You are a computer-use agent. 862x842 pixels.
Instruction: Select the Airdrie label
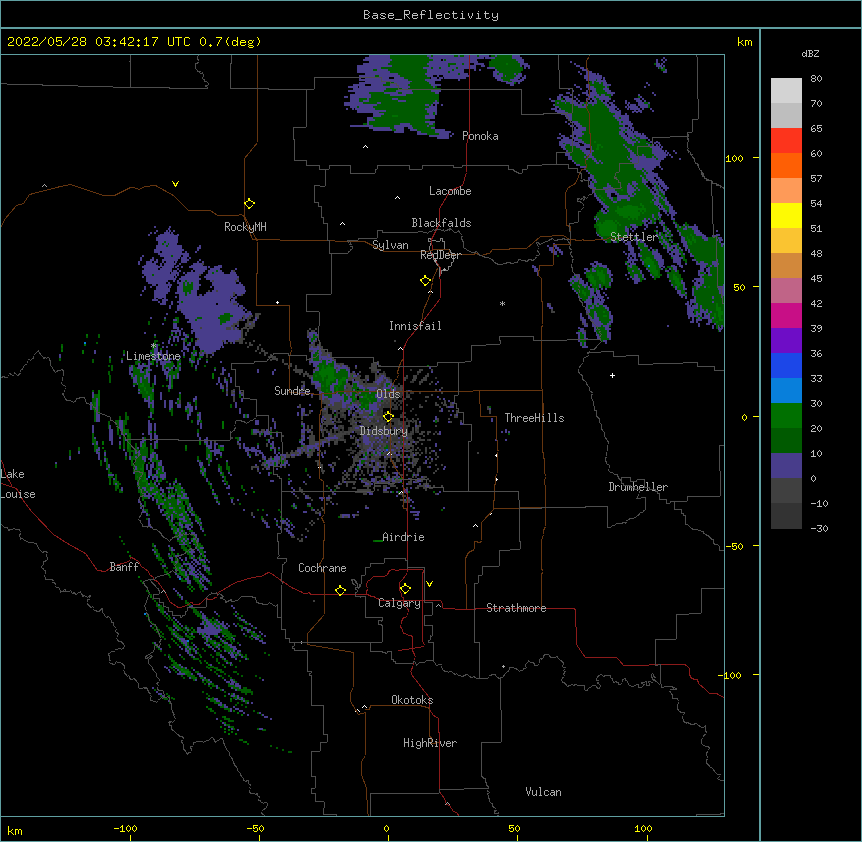(x=403, y=537)
